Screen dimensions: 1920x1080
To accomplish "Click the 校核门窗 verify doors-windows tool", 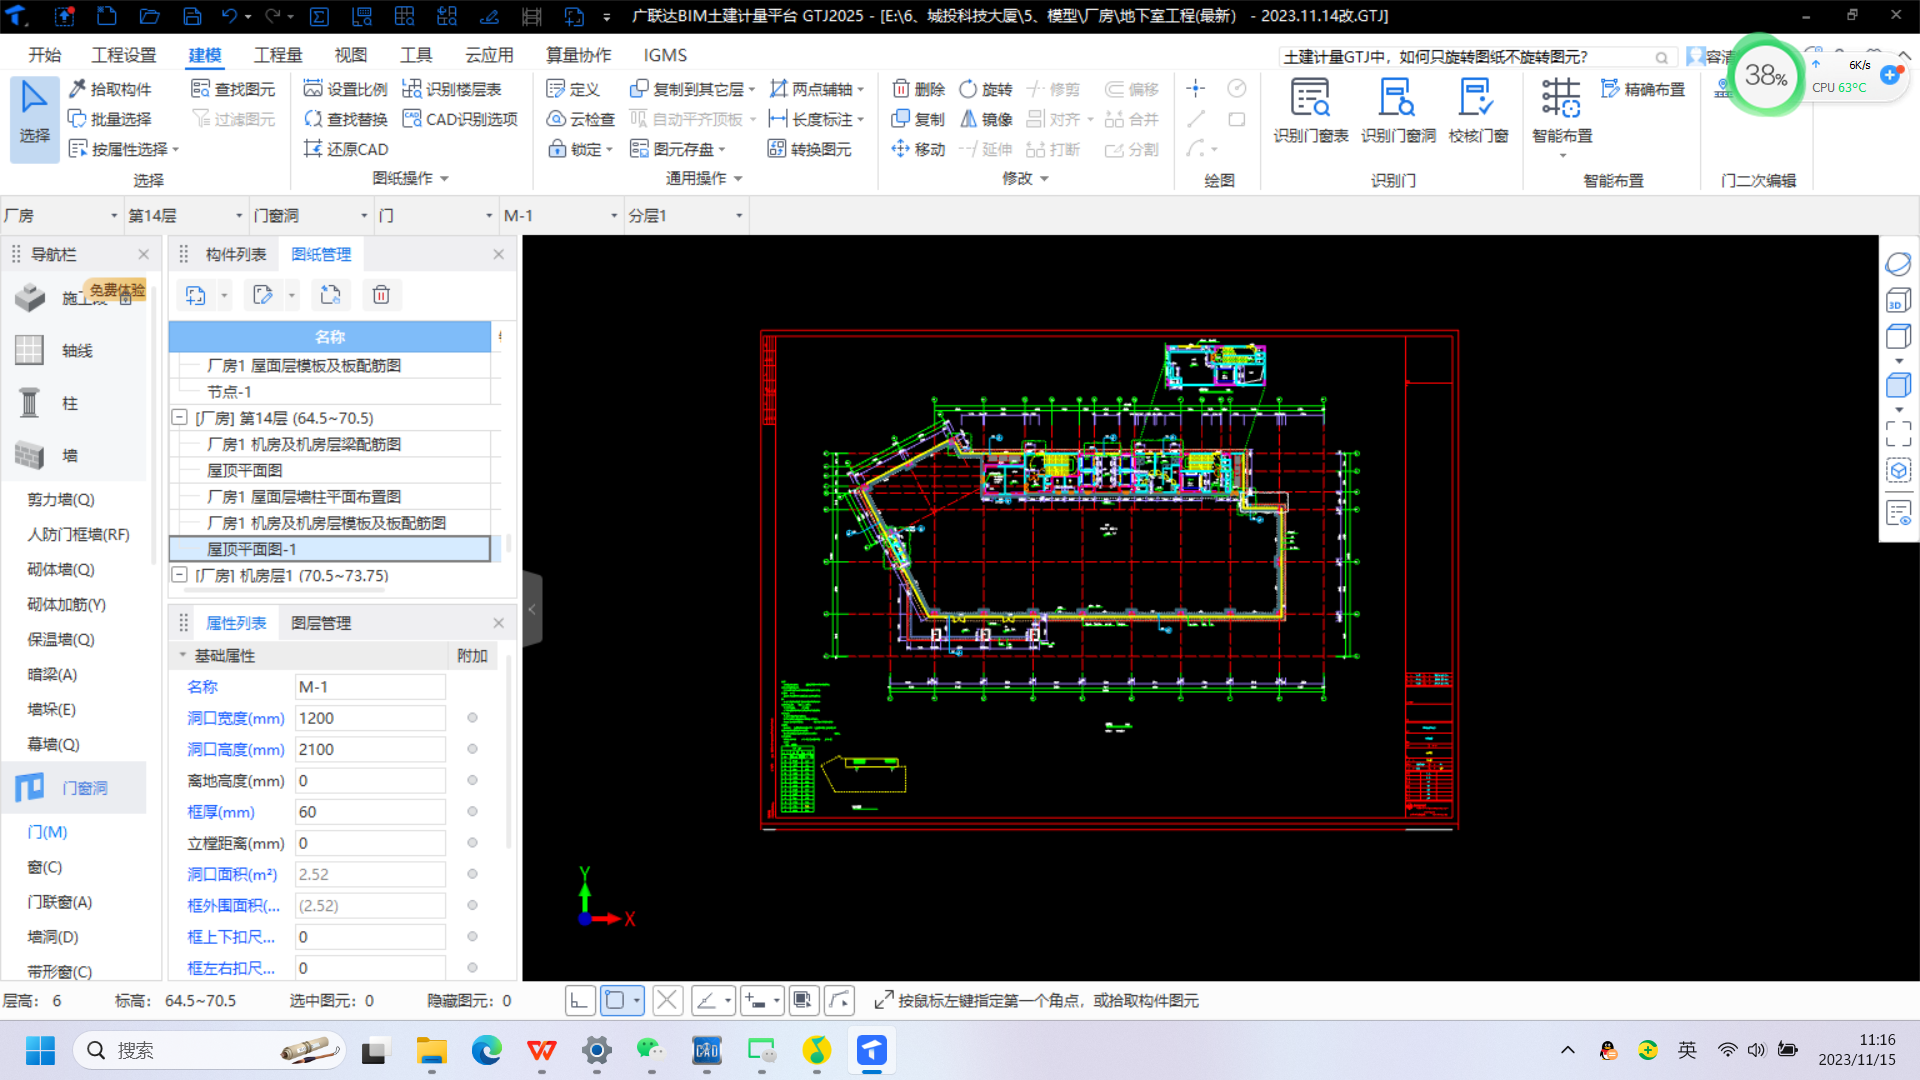I will tap(1478, 111).
